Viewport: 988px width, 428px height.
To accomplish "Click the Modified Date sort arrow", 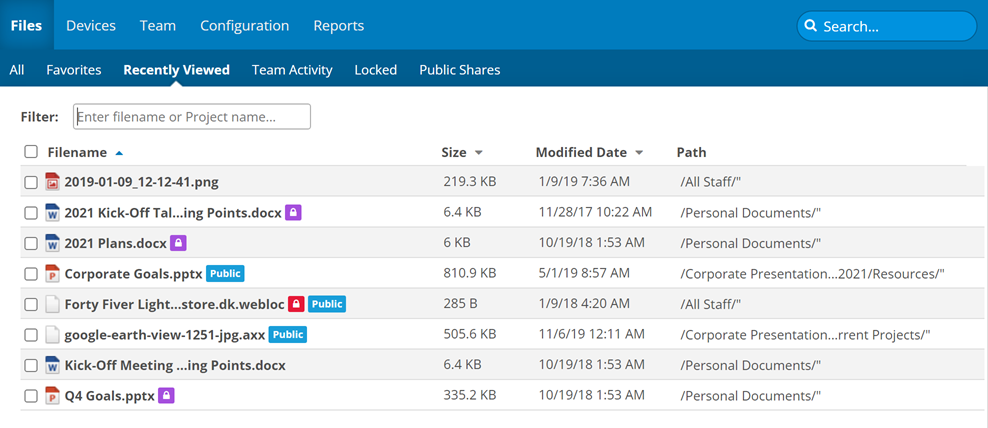I will pos(639,153).
